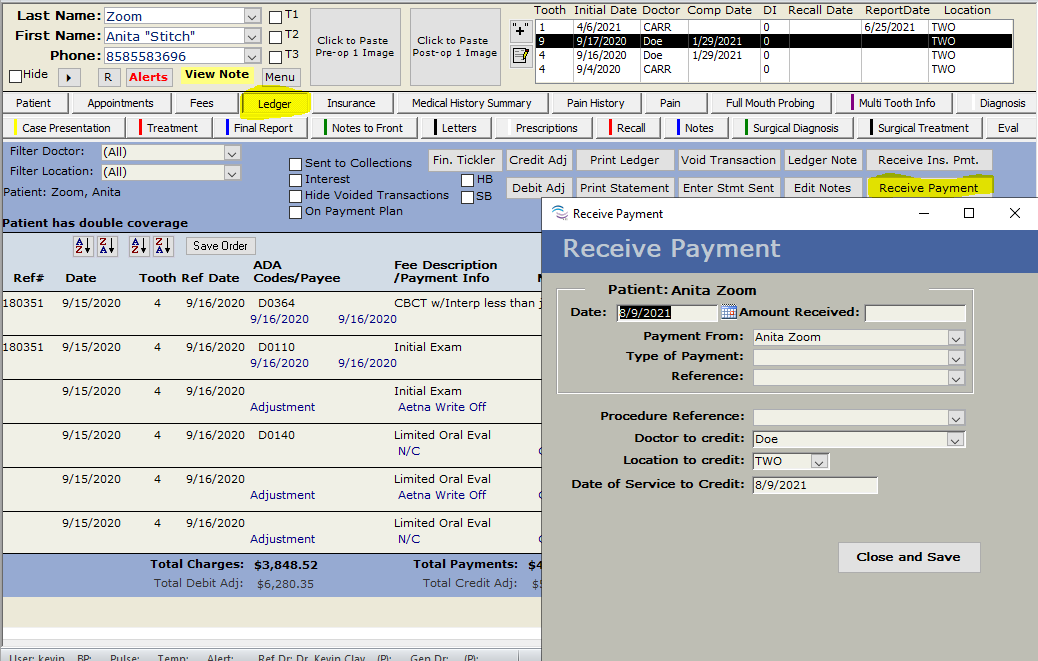Screen dimensions: 1038x661
Task: Click the leftmost A-Z sort icon
Action: [x=83, y=246]
